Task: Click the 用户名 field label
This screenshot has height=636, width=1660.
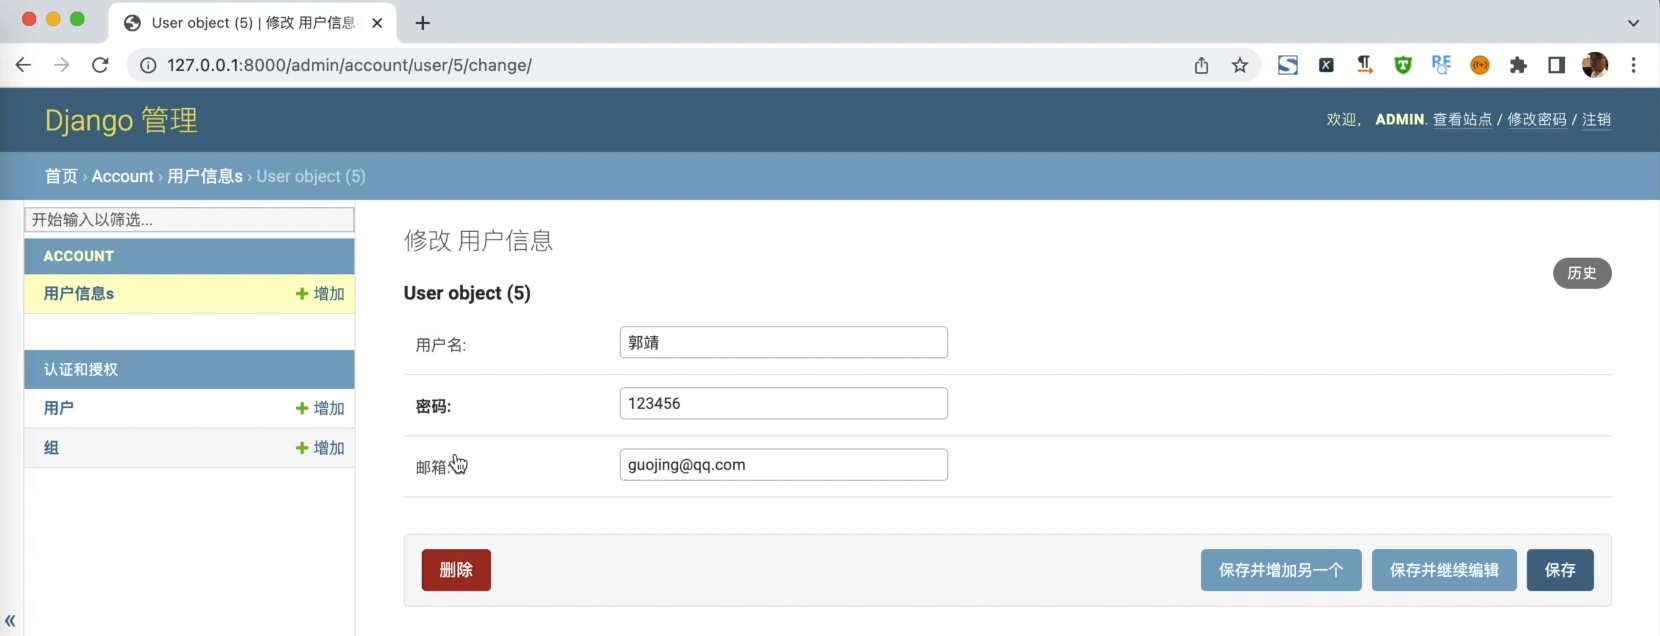Action: pos(441,345)
